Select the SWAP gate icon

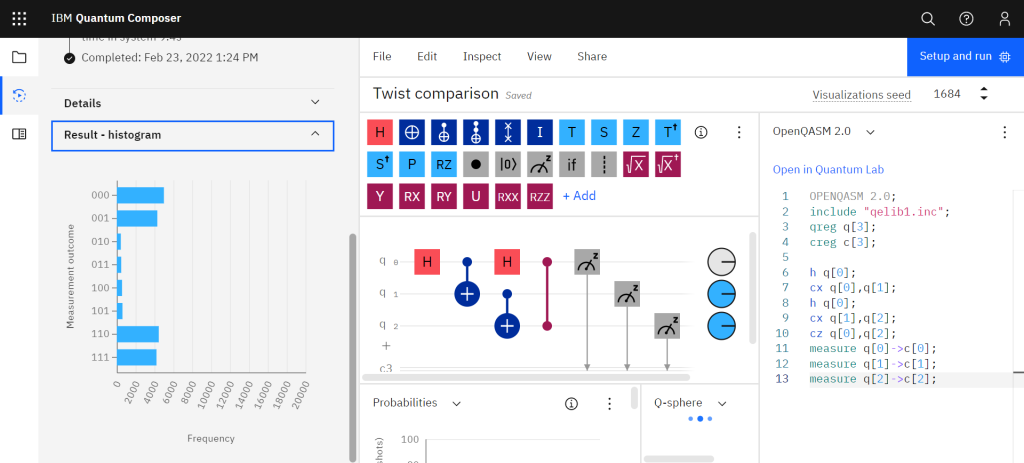click(x=508, y=131)
